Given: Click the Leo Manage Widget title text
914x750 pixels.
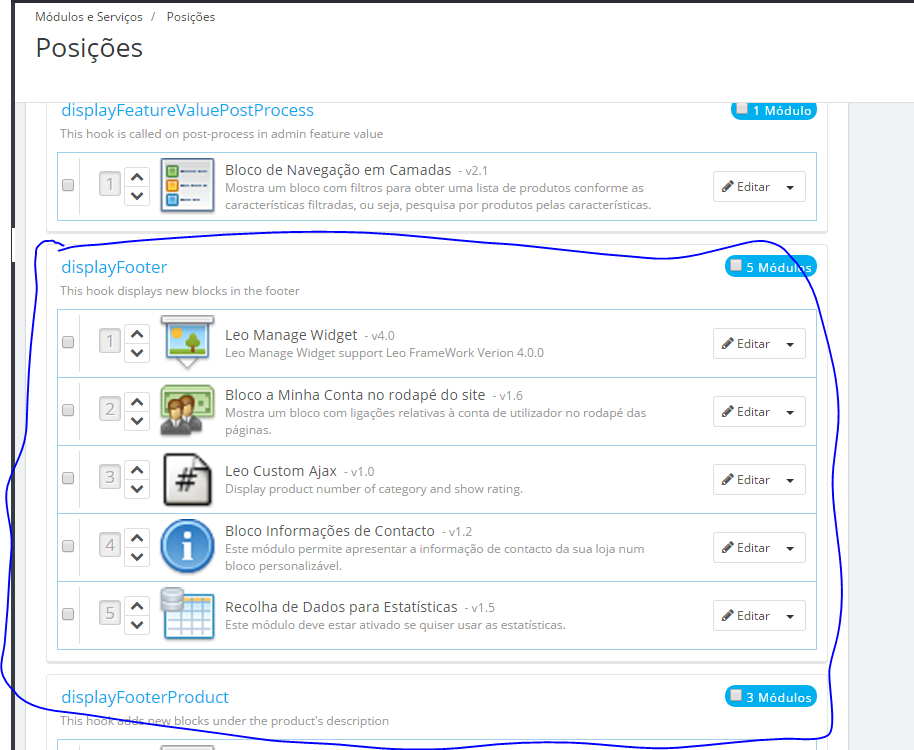Looking at the screenshot, I should pyautogui.click(x=291, y=335).
